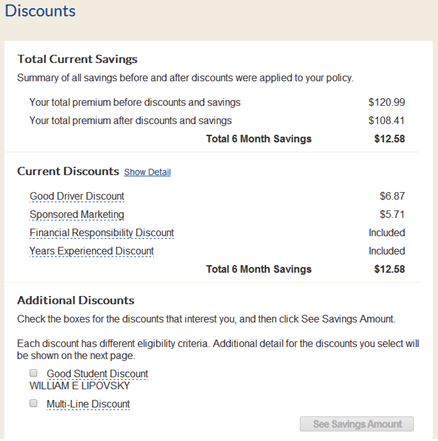The width and height of the screenshot is (438, 441).
Task: Click the Current Discounts section heading
Action: click(68, 171)
